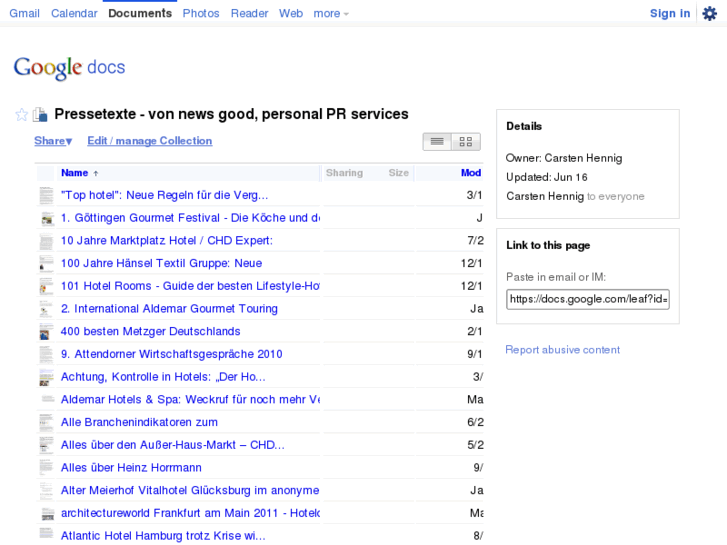
Task: Open Calendar from top bar
Action: [74, 13]
